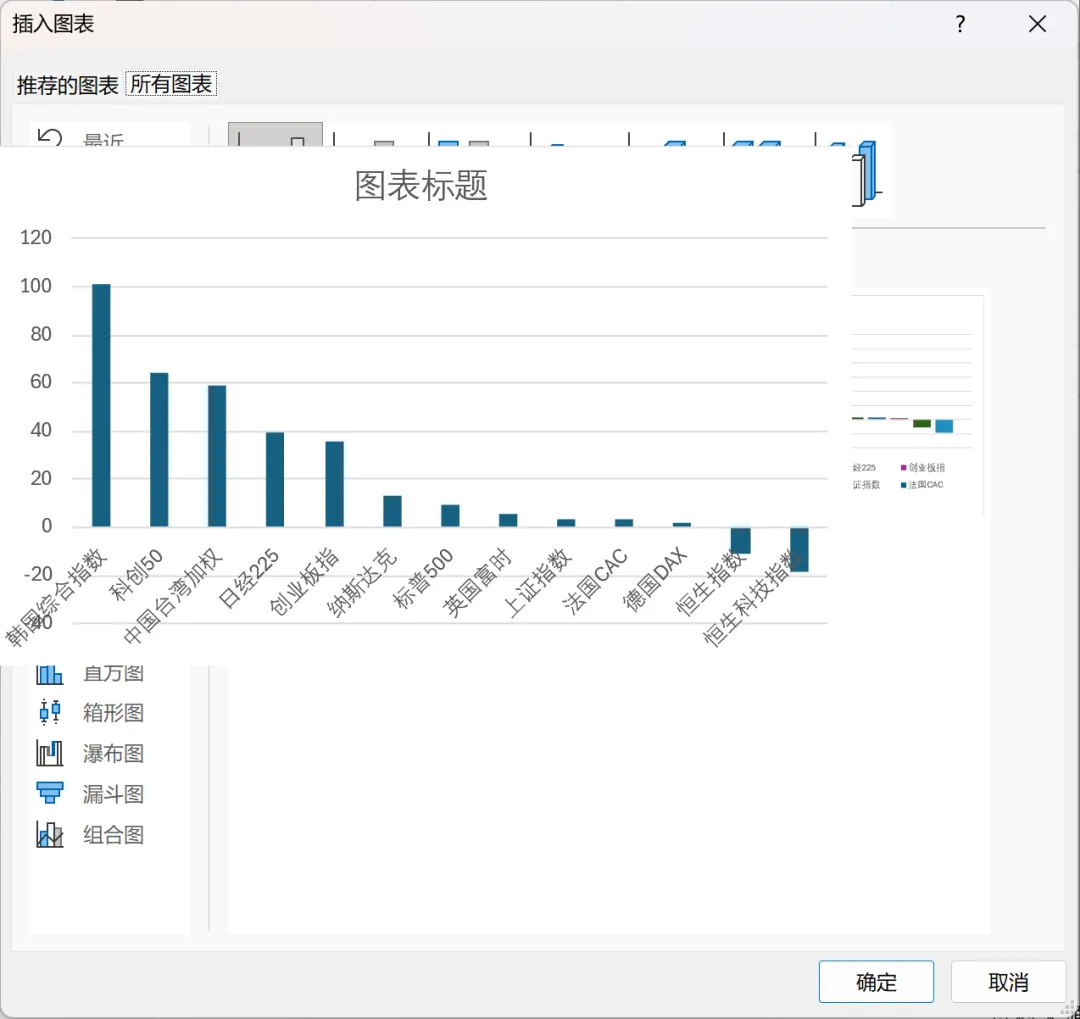Open help via the question mark icon

click(960, 25)
